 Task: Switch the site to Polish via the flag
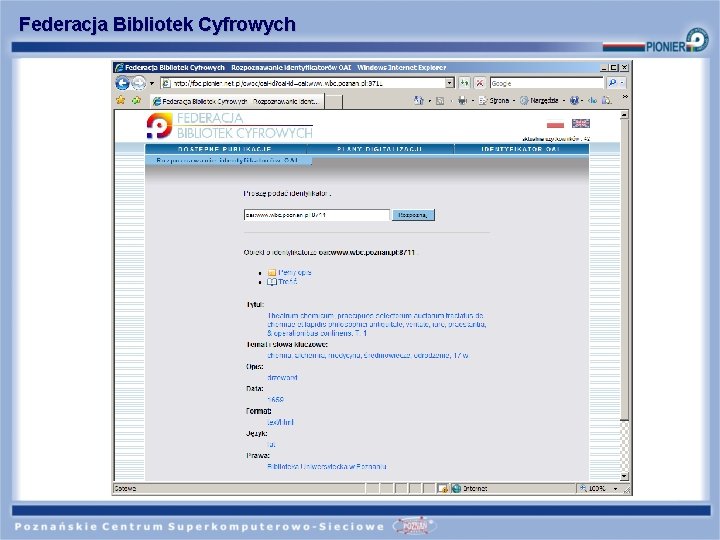555,124
